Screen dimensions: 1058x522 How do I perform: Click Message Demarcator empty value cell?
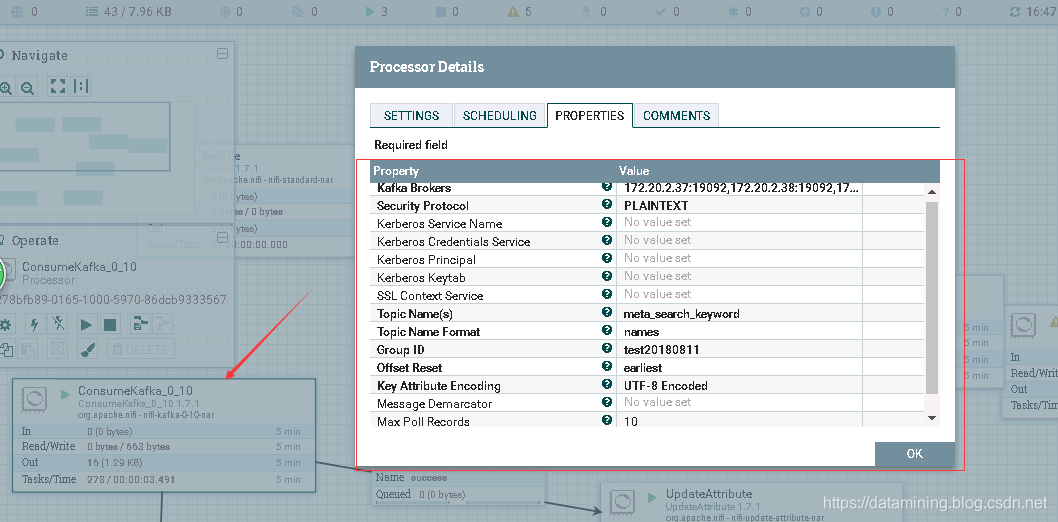[x=740, y=403]
